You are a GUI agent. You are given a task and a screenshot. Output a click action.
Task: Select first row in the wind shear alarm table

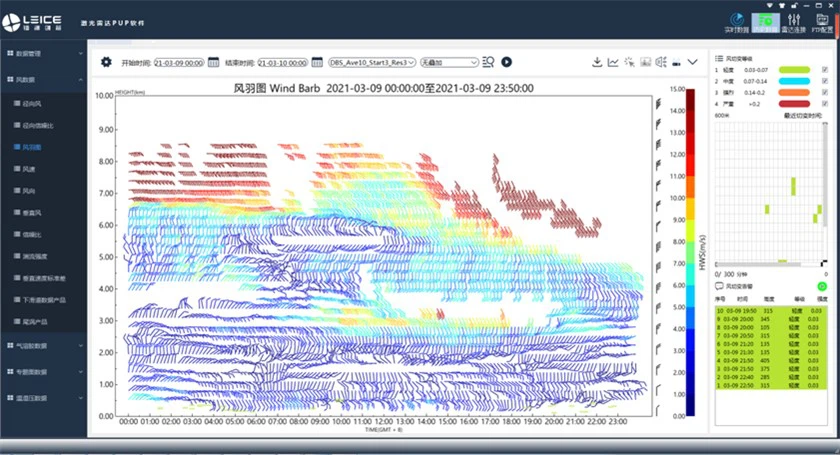click(x=768, y=310)
